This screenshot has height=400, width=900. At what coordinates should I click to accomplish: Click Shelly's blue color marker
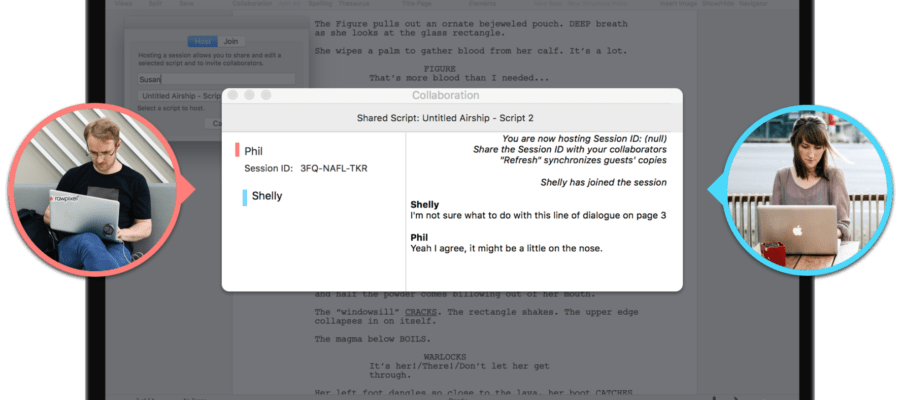(245, 198)
